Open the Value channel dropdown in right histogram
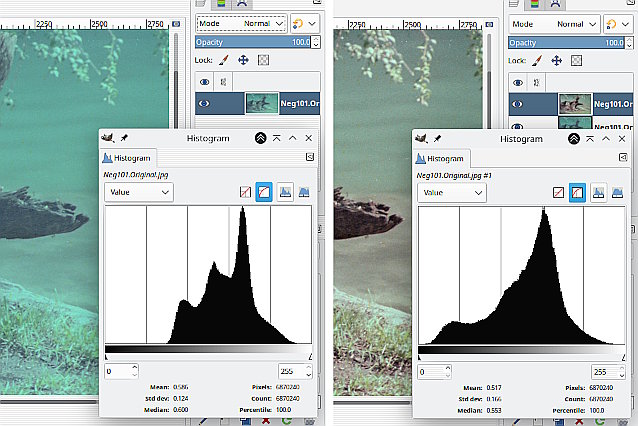This screenshot has height=426, width=638. pyautogui.click(x=452, y=192)
